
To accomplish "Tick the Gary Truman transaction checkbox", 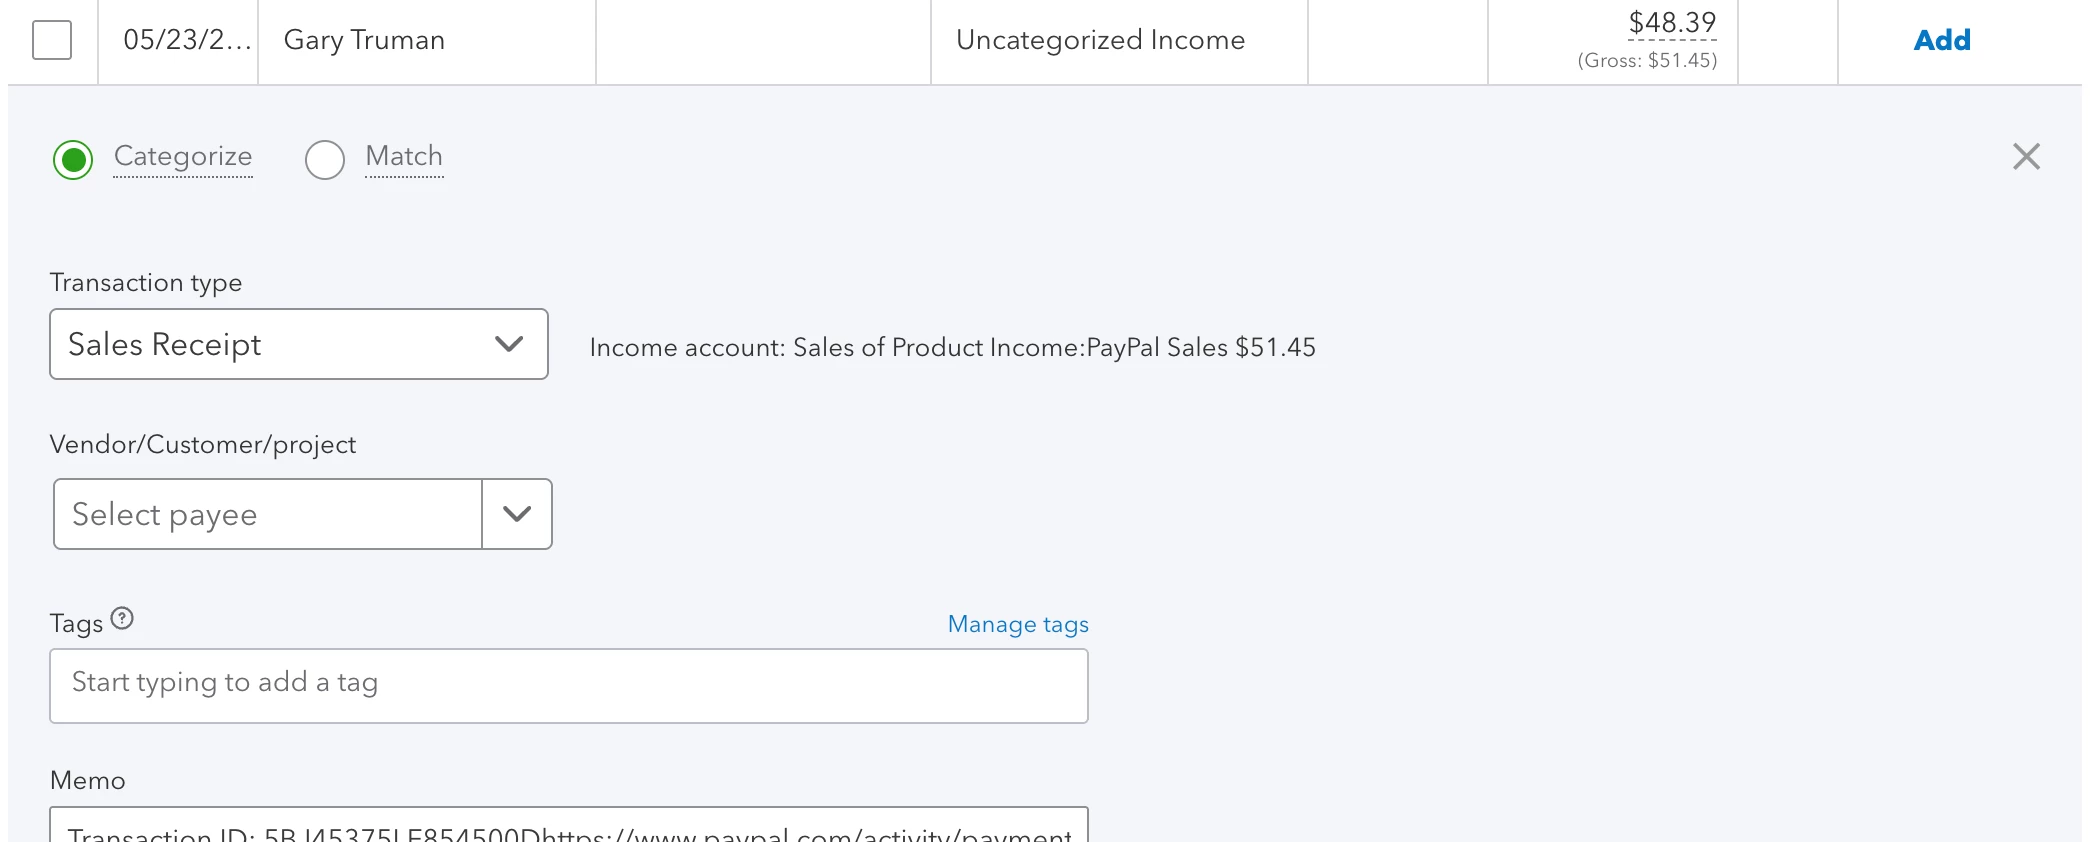I will 52,40.
